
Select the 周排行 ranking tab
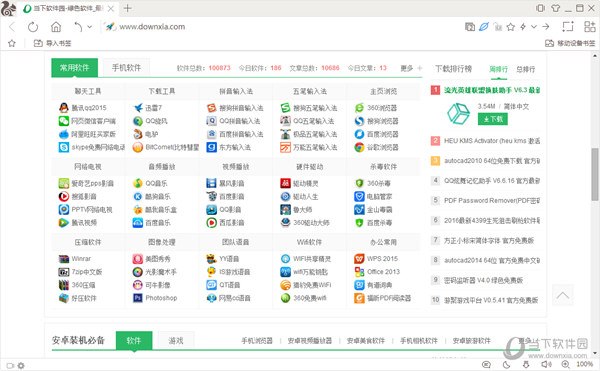(x=498, y=69)
